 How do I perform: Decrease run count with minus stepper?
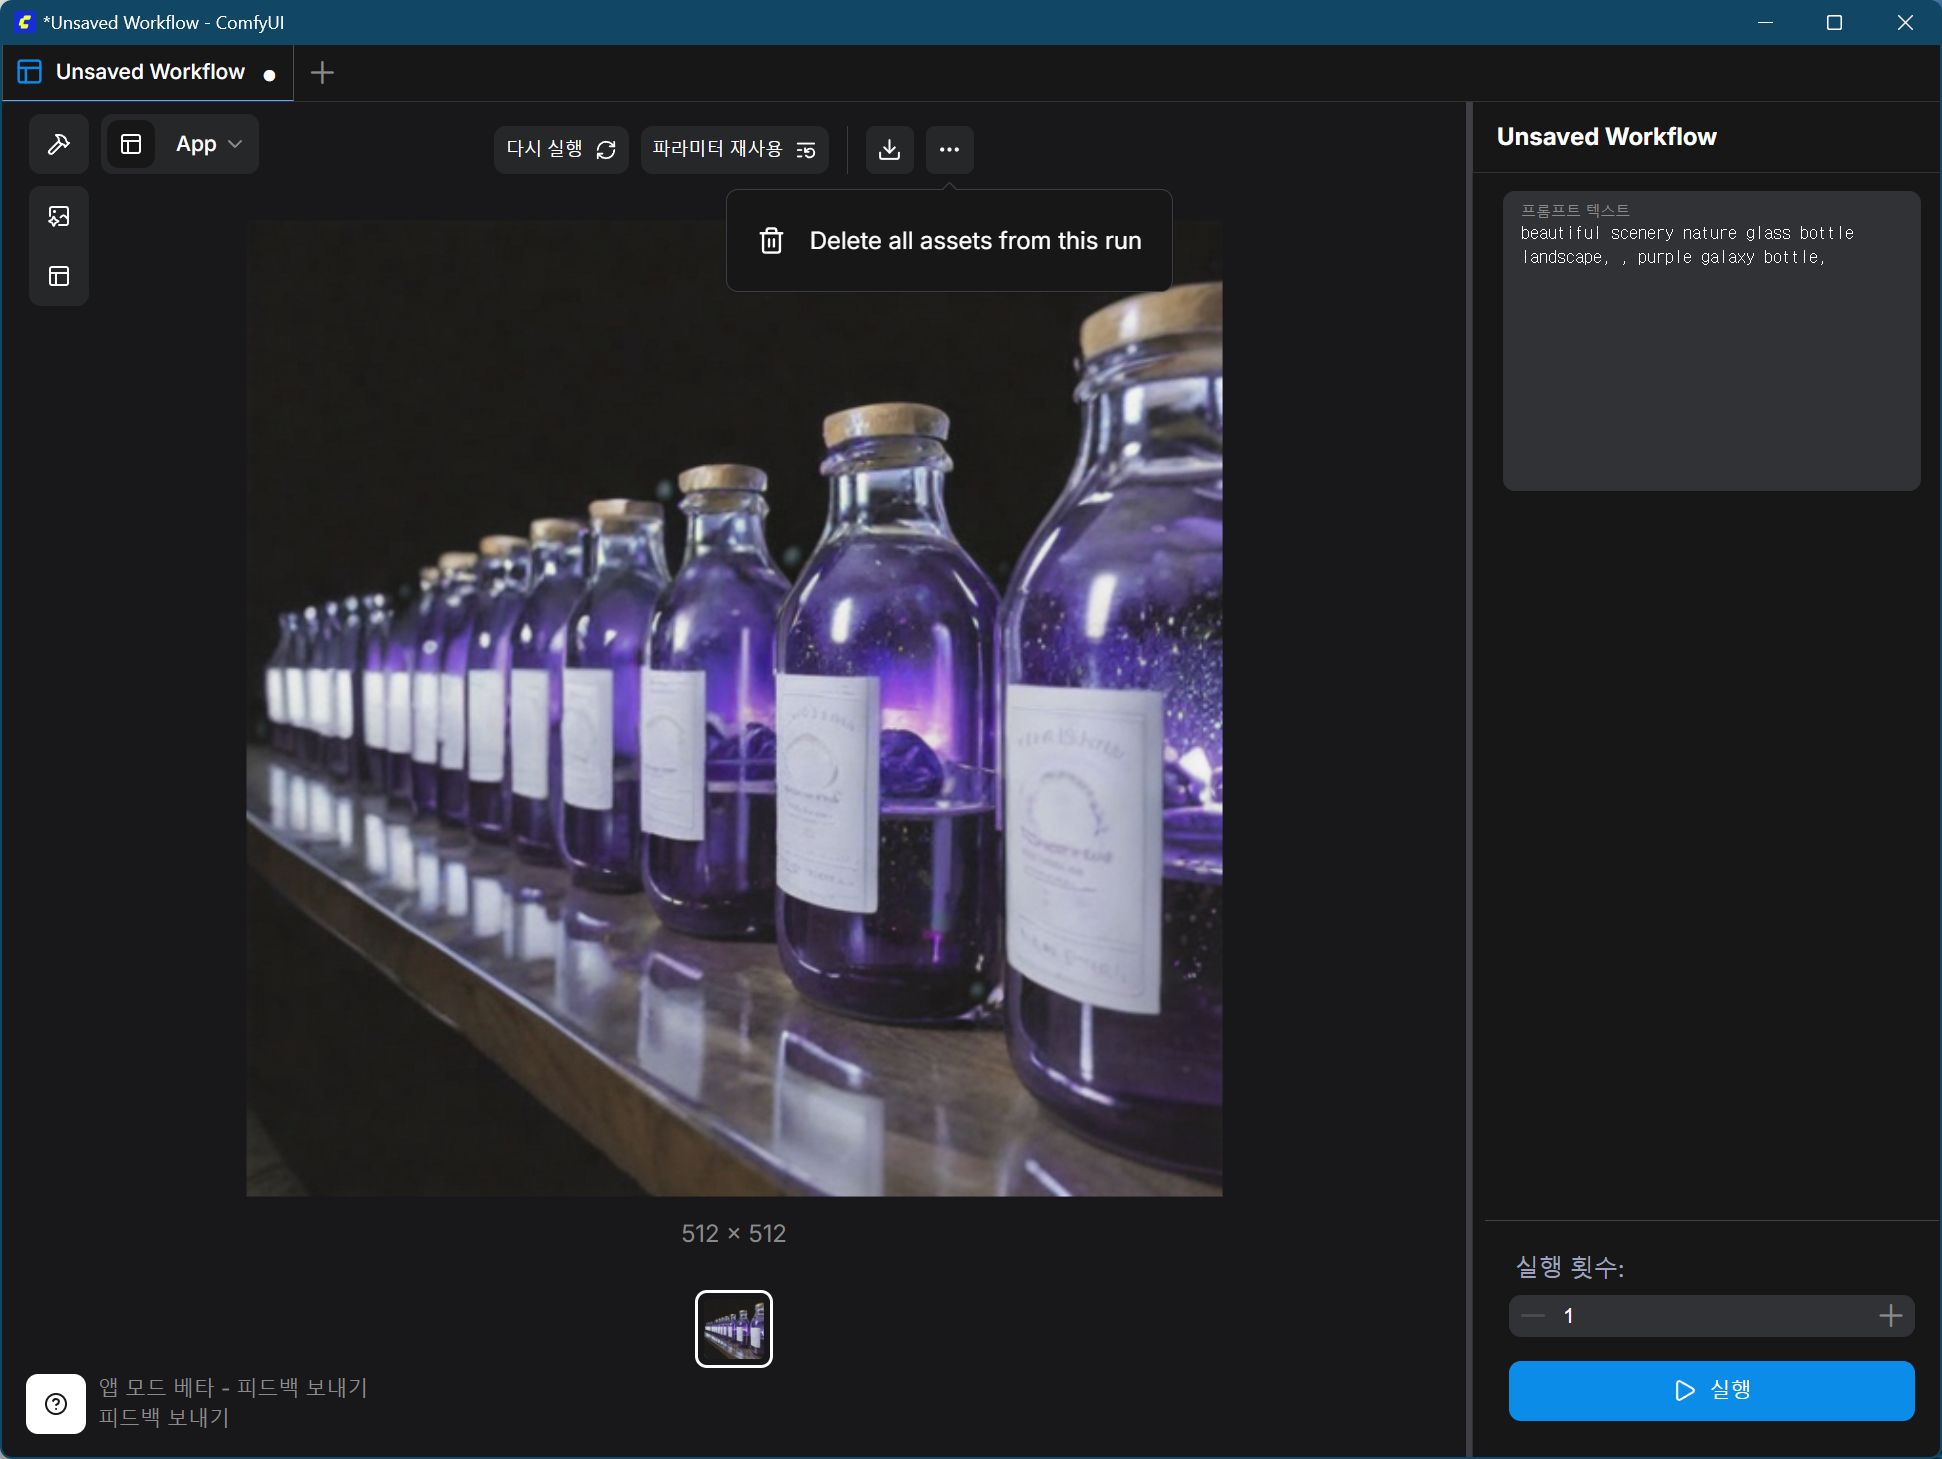1533,1316
